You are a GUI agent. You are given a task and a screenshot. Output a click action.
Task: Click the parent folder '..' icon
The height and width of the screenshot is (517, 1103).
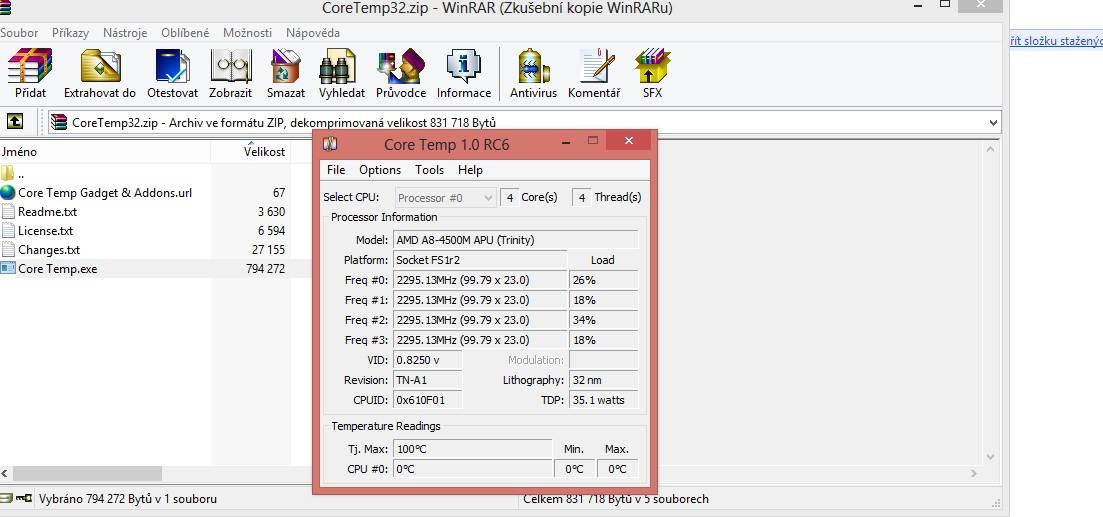point(7,173)
